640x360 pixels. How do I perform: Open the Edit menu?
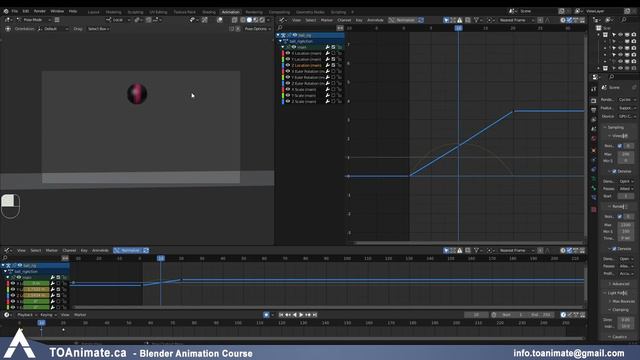[x=26, y=11]
